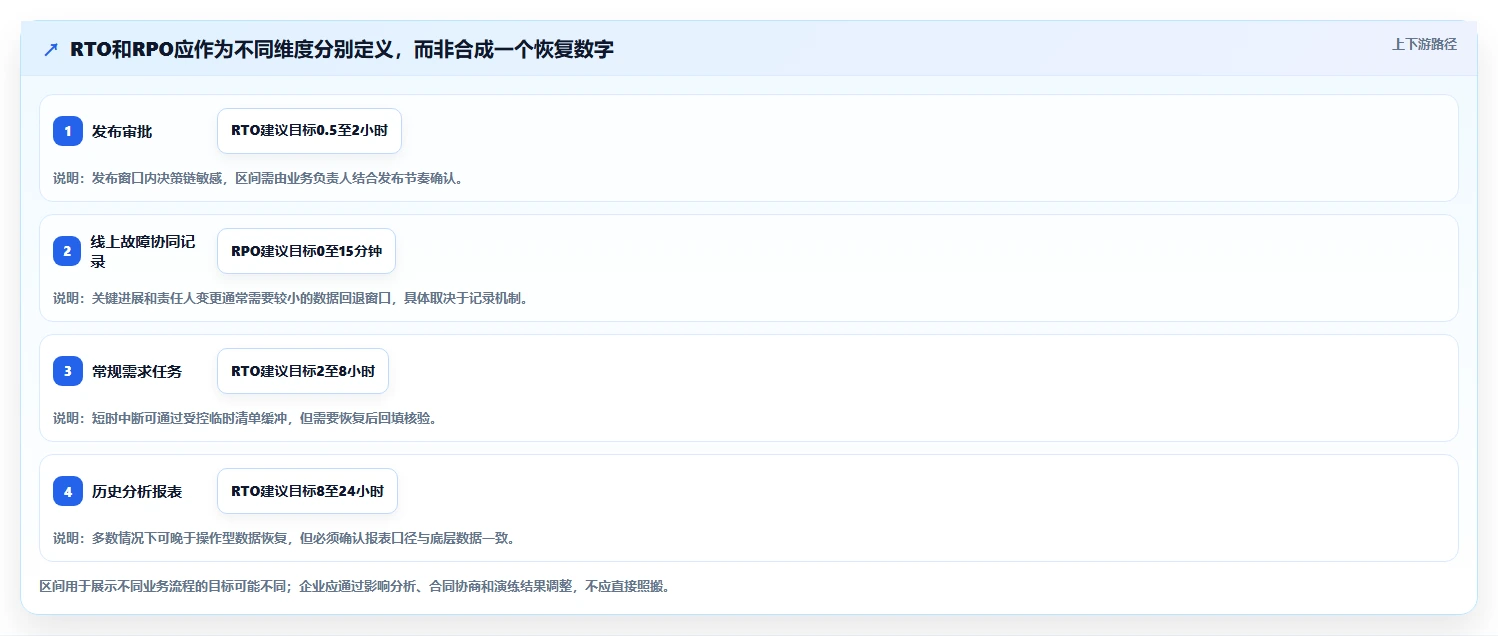The image size is (1498, 636).
Task: Click the RTO建议目标2至8小时 chip
Action: [x=303, y=371]
